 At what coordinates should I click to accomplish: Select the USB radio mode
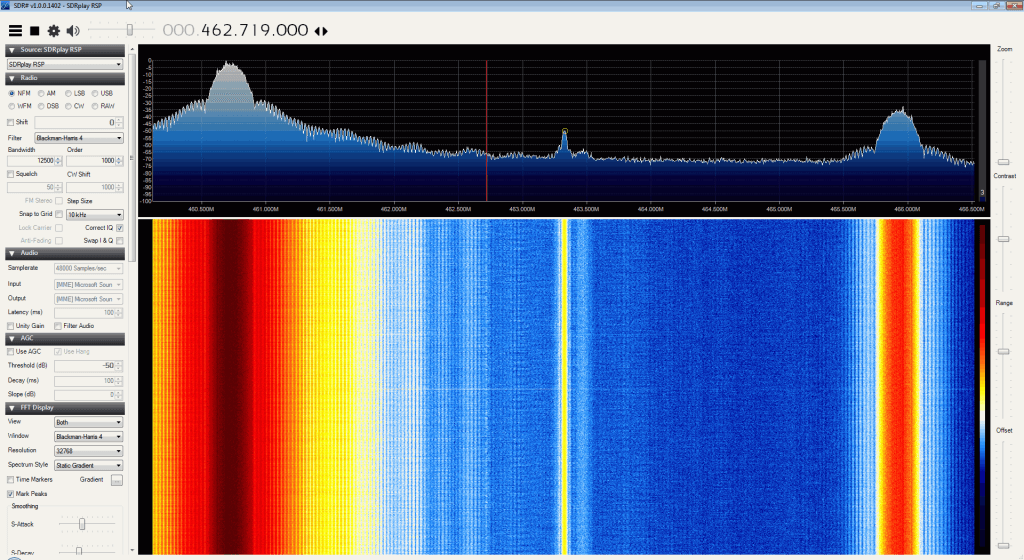[x=96, y=93]
